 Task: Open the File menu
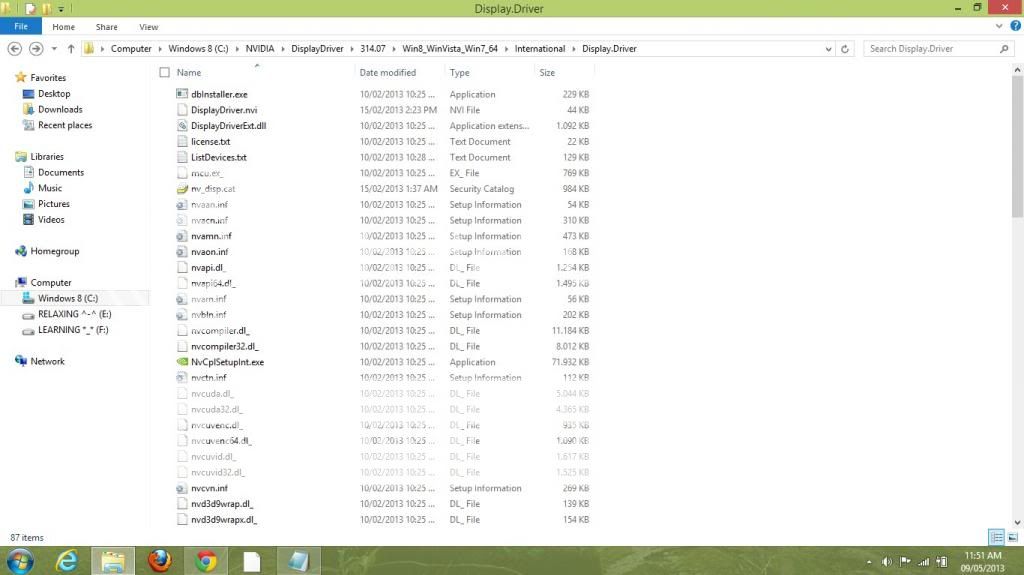coord(21,26)
